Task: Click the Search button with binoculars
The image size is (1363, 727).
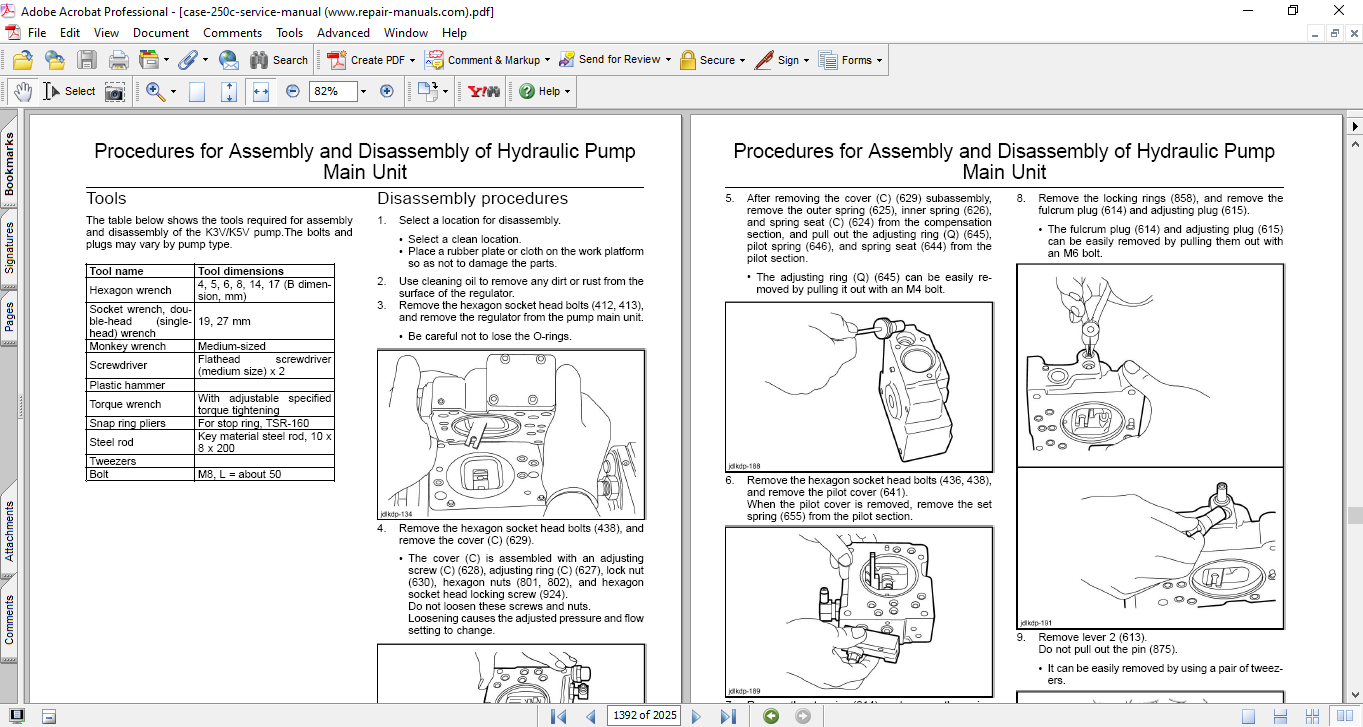Action: point(278,60)
